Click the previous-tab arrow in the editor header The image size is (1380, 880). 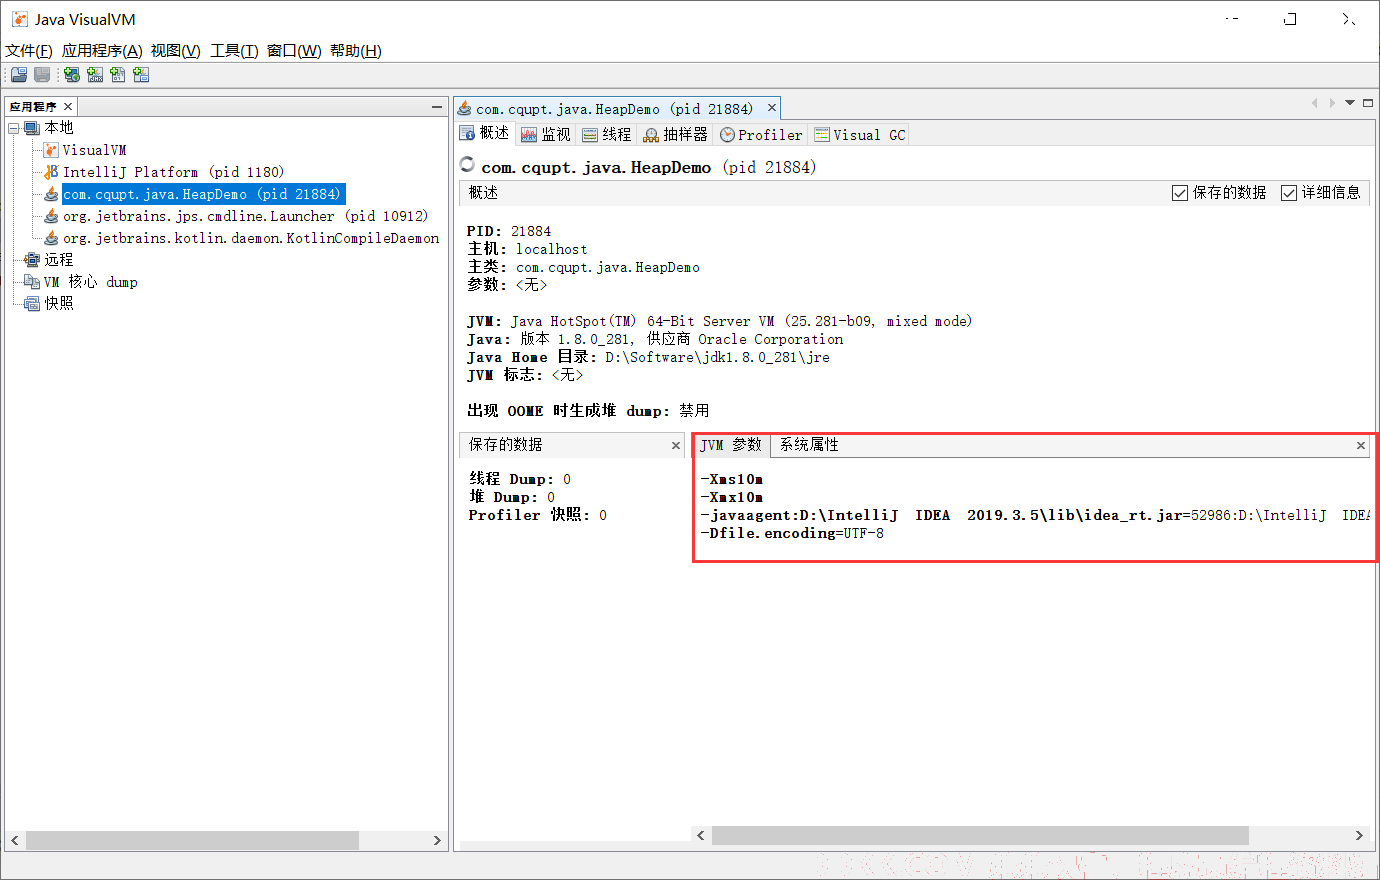[x=1315, y=103]
